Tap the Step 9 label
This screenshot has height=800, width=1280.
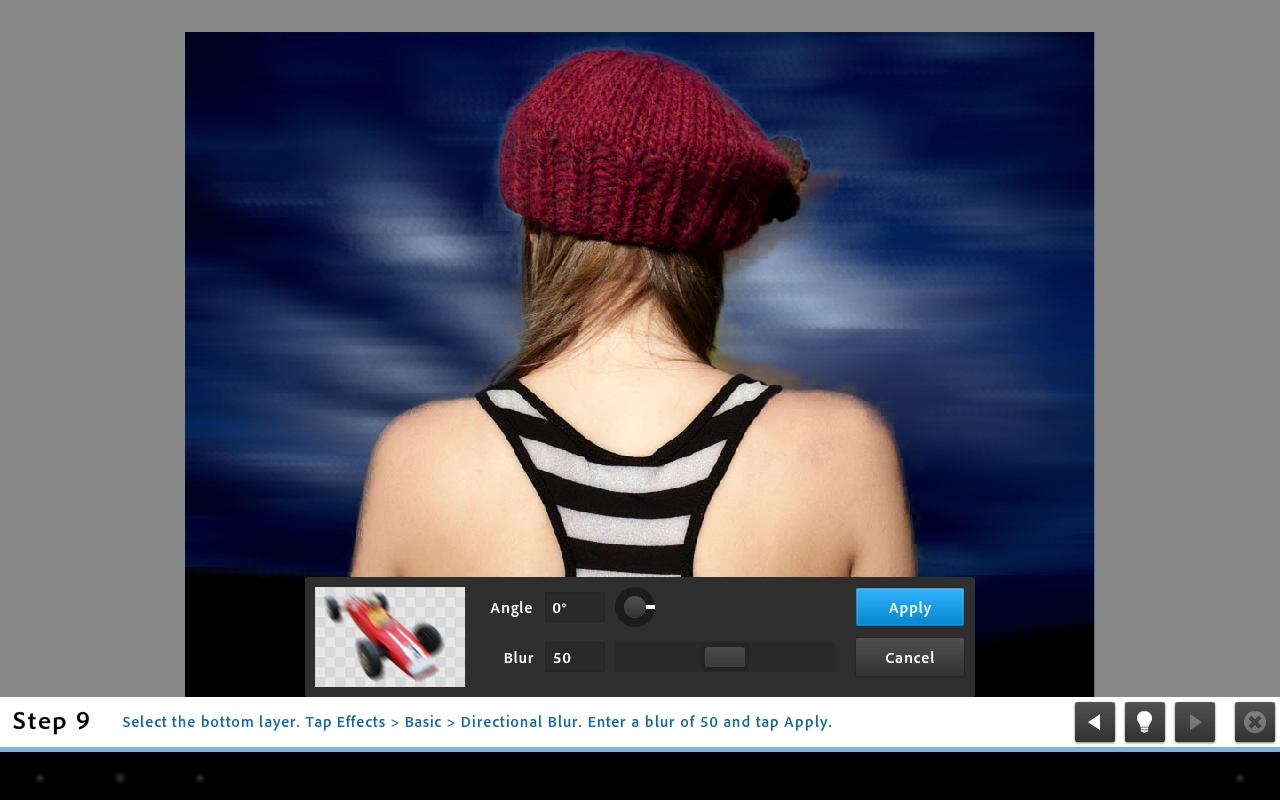point(51,721)
